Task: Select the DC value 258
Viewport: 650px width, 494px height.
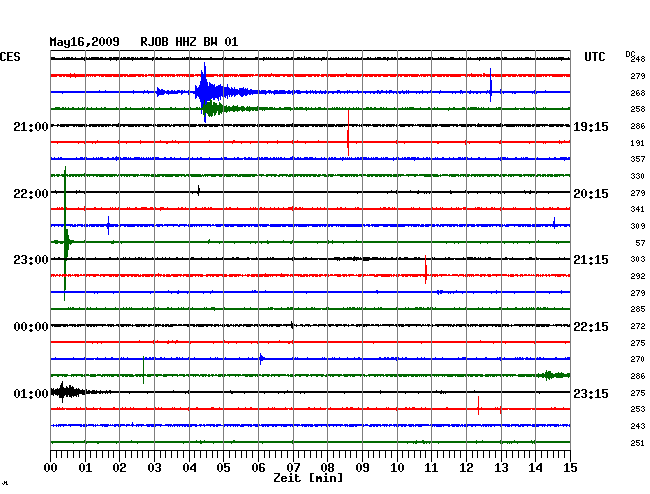Action: pyautogui.click(x=638, y=109)
